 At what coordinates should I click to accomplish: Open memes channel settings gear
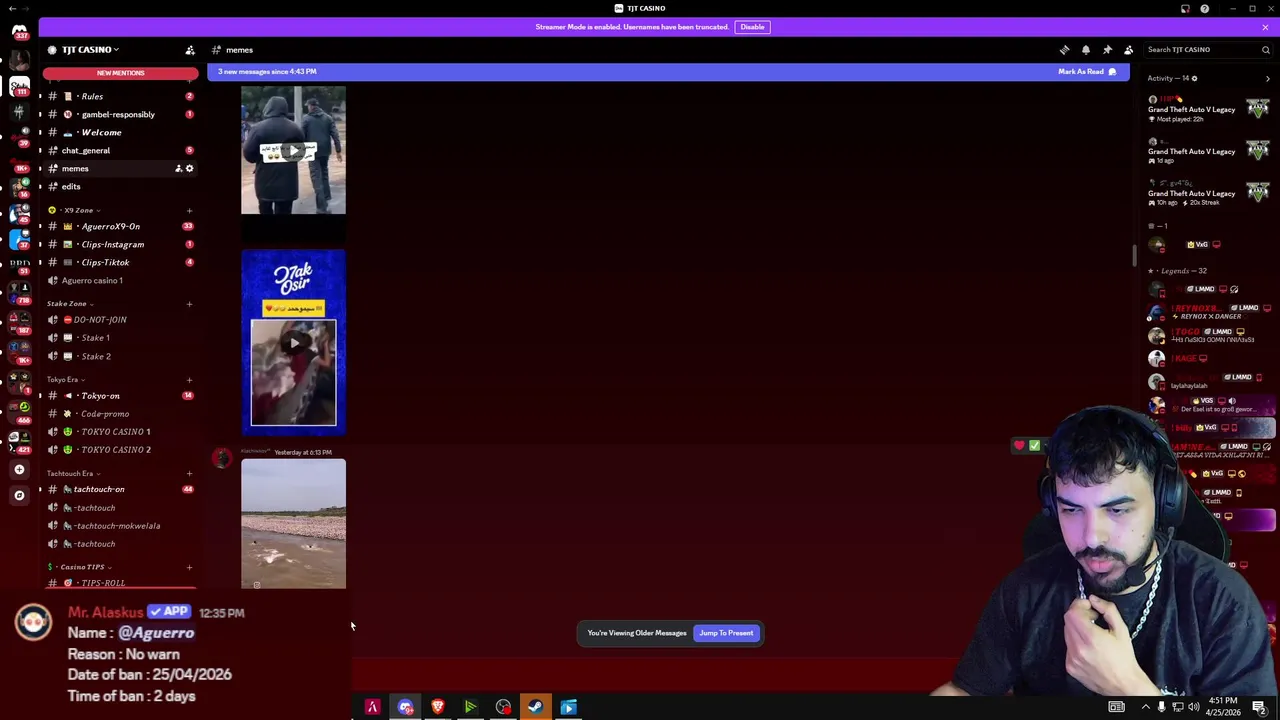coord(189,168)
